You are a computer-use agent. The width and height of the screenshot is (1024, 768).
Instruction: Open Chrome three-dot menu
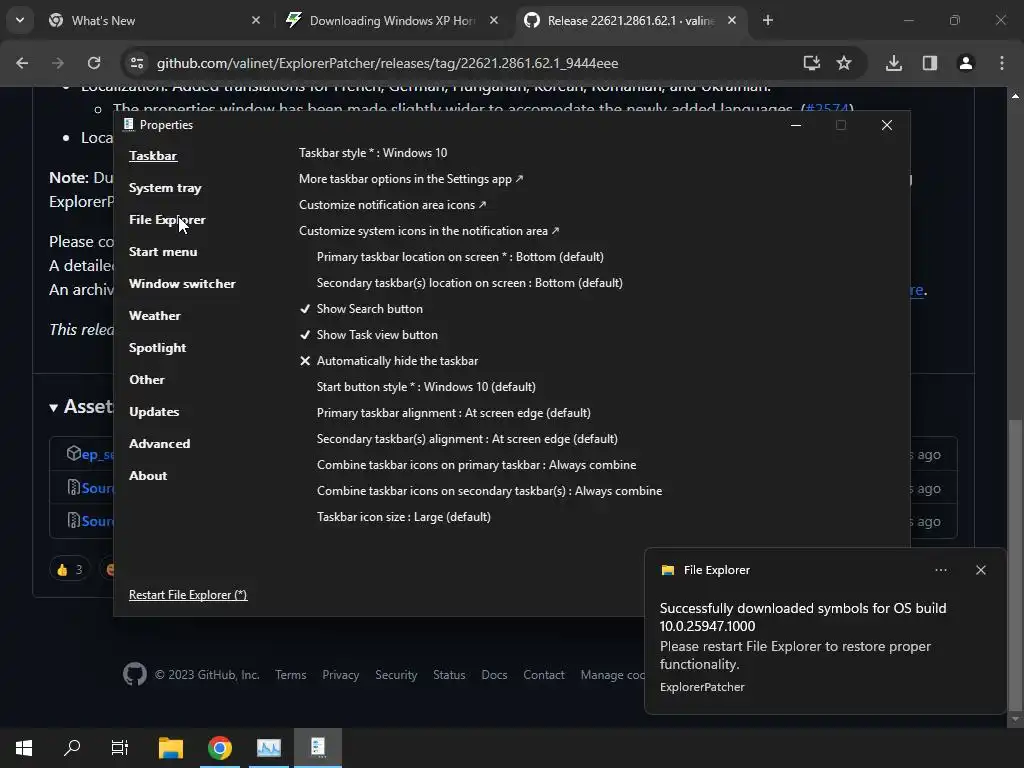1002,63
